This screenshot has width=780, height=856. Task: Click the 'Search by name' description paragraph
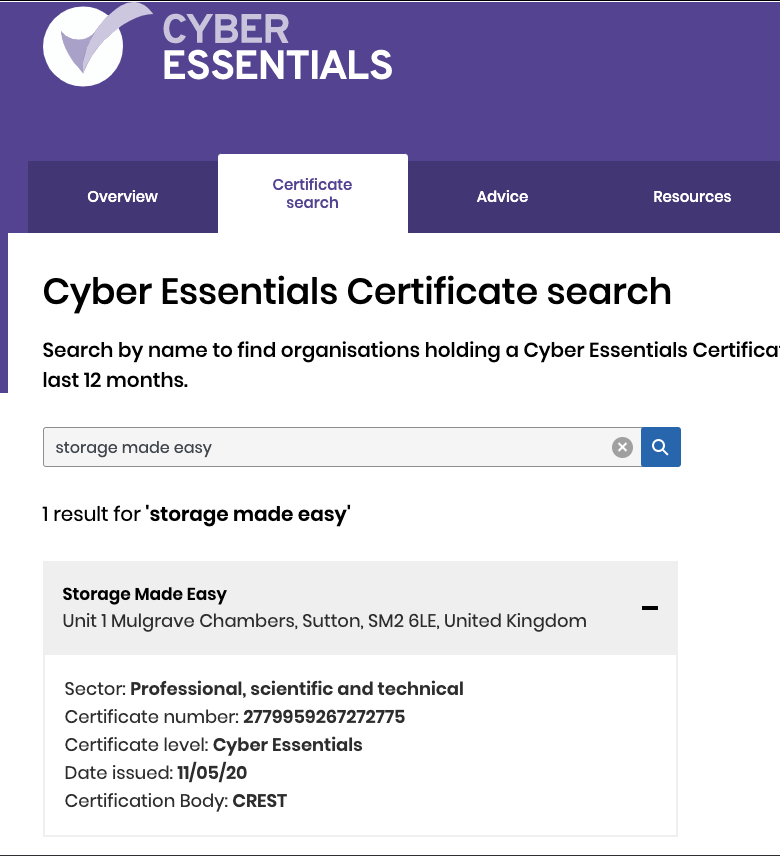tap(411, 365)
